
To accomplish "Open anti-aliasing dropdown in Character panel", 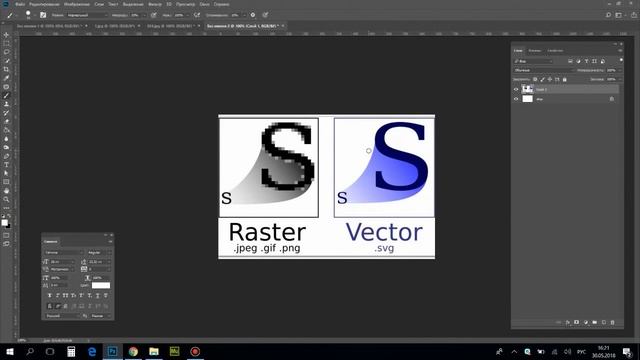I will (101, 316).
